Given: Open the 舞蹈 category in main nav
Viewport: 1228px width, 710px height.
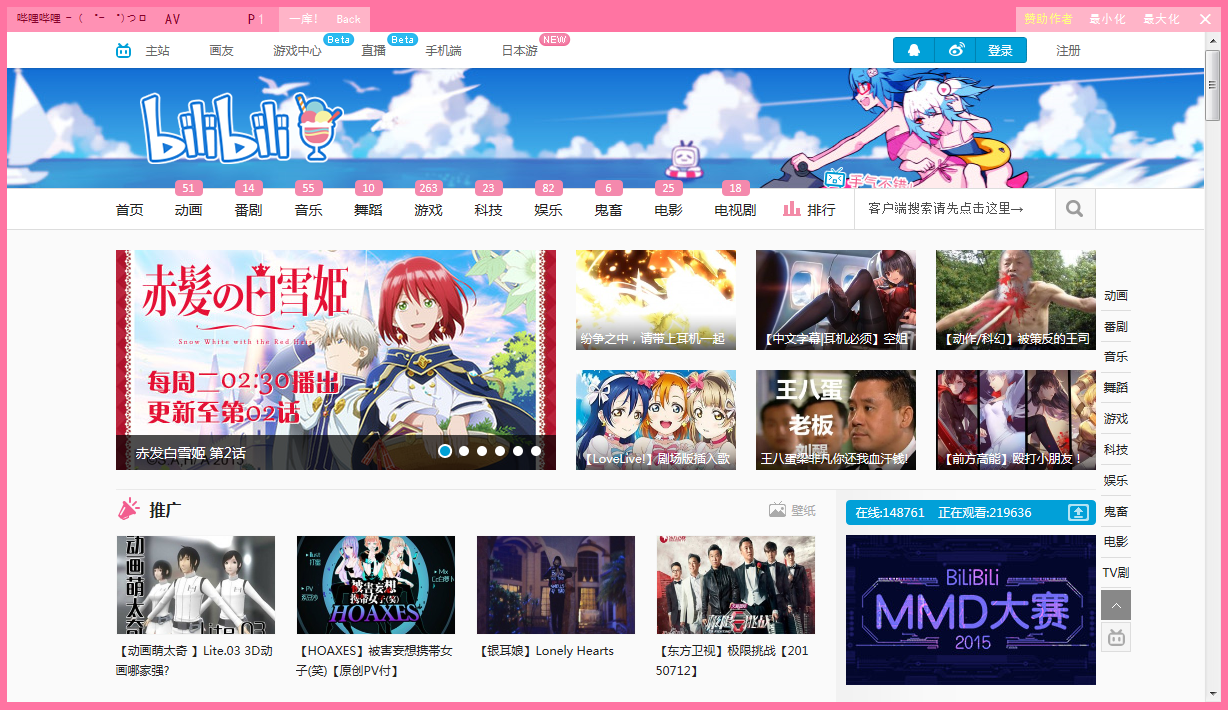Looking at the screenshot, I should [368, 210].
